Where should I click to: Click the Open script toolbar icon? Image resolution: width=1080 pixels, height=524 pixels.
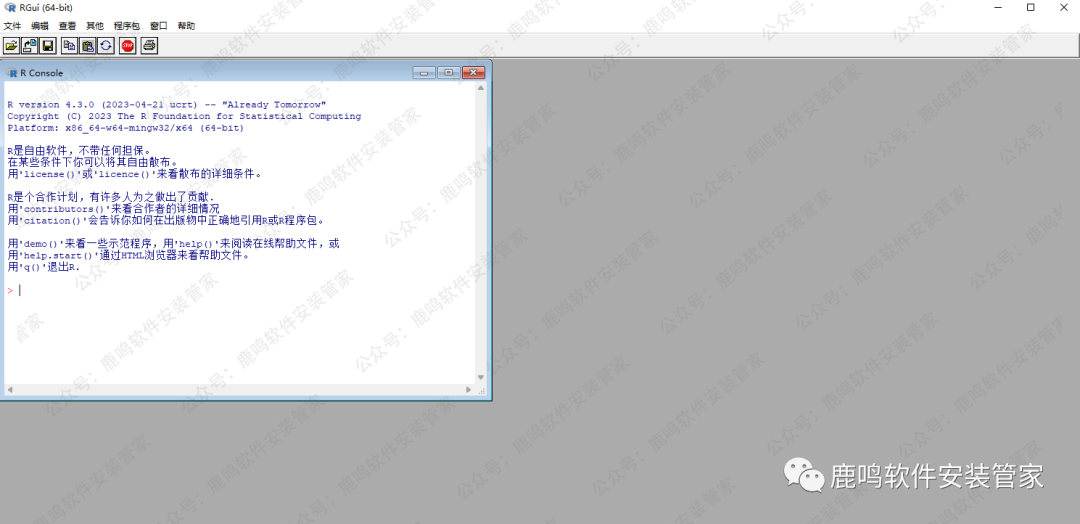[11, 45]
